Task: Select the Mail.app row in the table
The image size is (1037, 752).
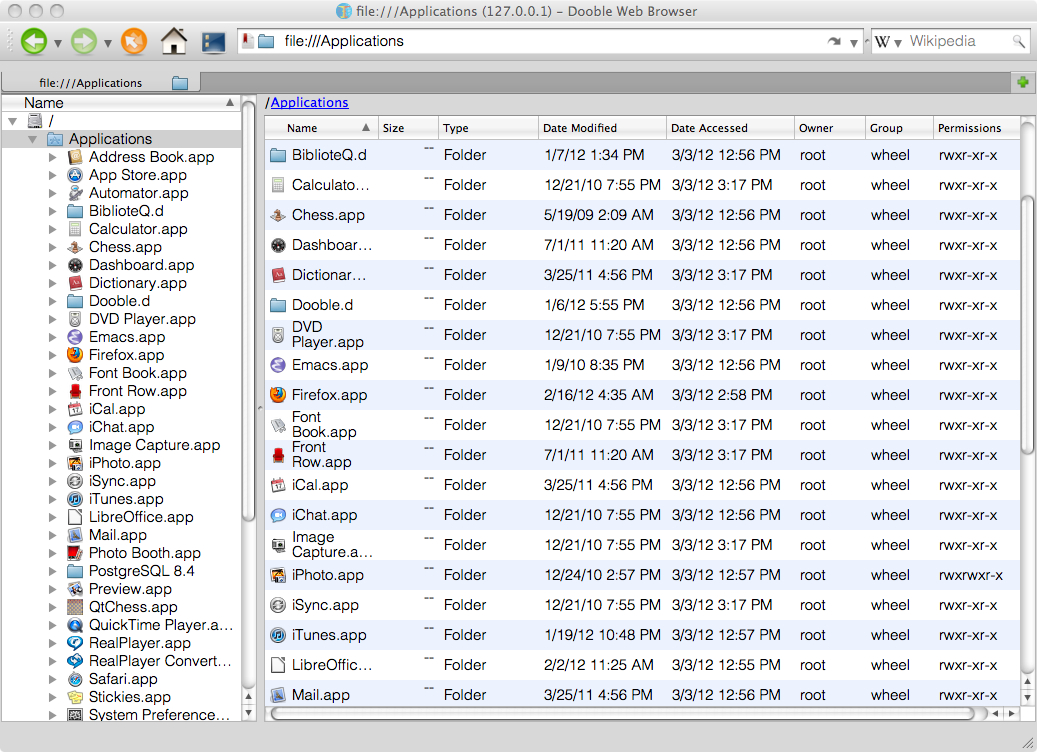Action: [642, 695]
